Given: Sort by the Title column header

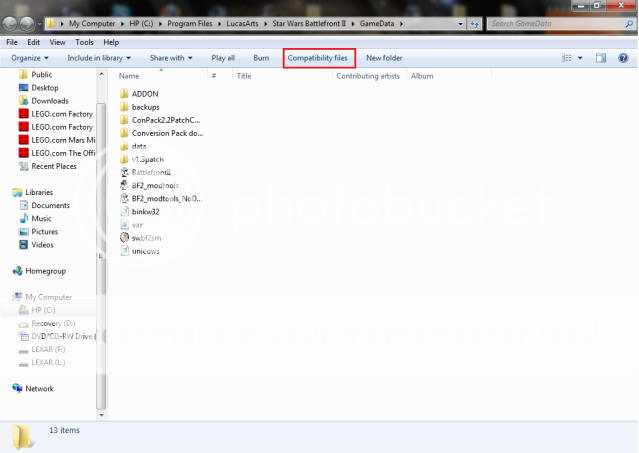Looking at the screenshot, I should pos(244,76).
